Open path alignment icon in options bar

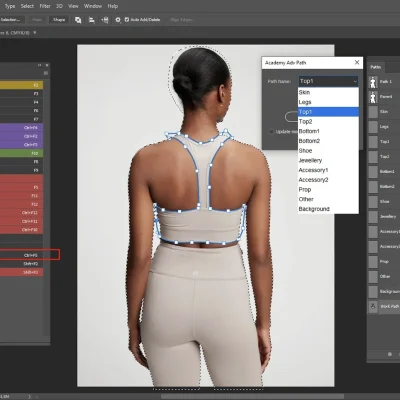tap(91, 20)
